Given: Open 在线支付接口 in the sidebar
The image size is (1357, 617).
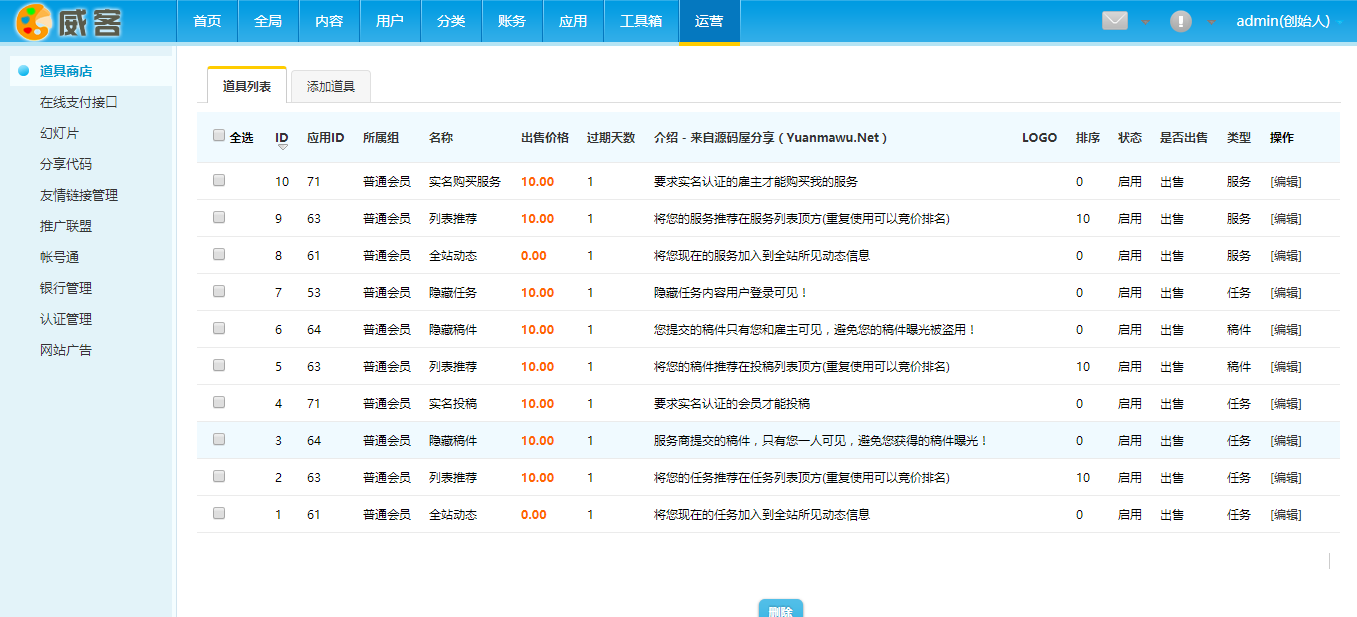Looking at the screenshot, I should click(79, 102).
